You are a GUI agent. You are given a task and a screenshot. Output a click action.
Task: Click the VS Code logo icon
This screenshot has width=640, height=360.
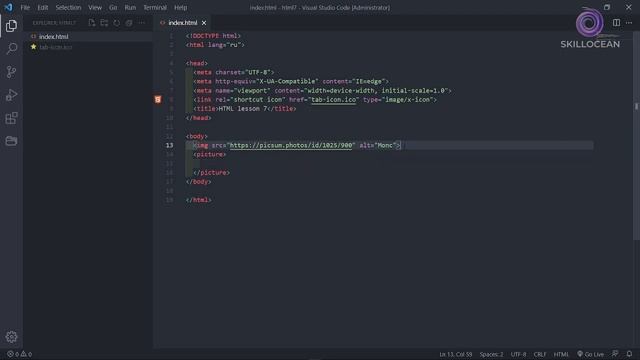click(x=9, y=7)
